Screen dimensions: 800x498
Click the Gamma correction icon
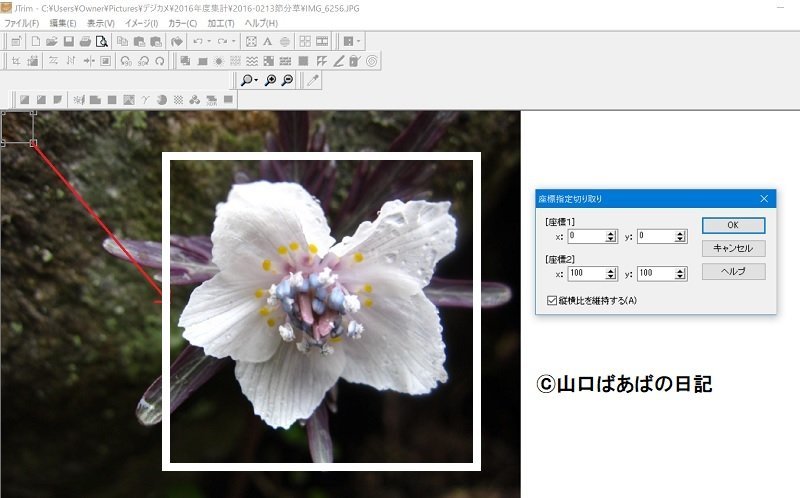(x=145, y=99)
